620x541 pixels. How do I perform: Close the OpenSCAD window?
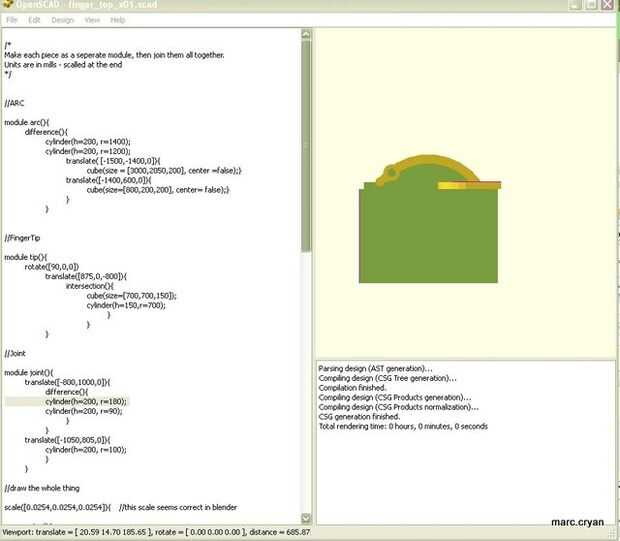click(608, 4)
